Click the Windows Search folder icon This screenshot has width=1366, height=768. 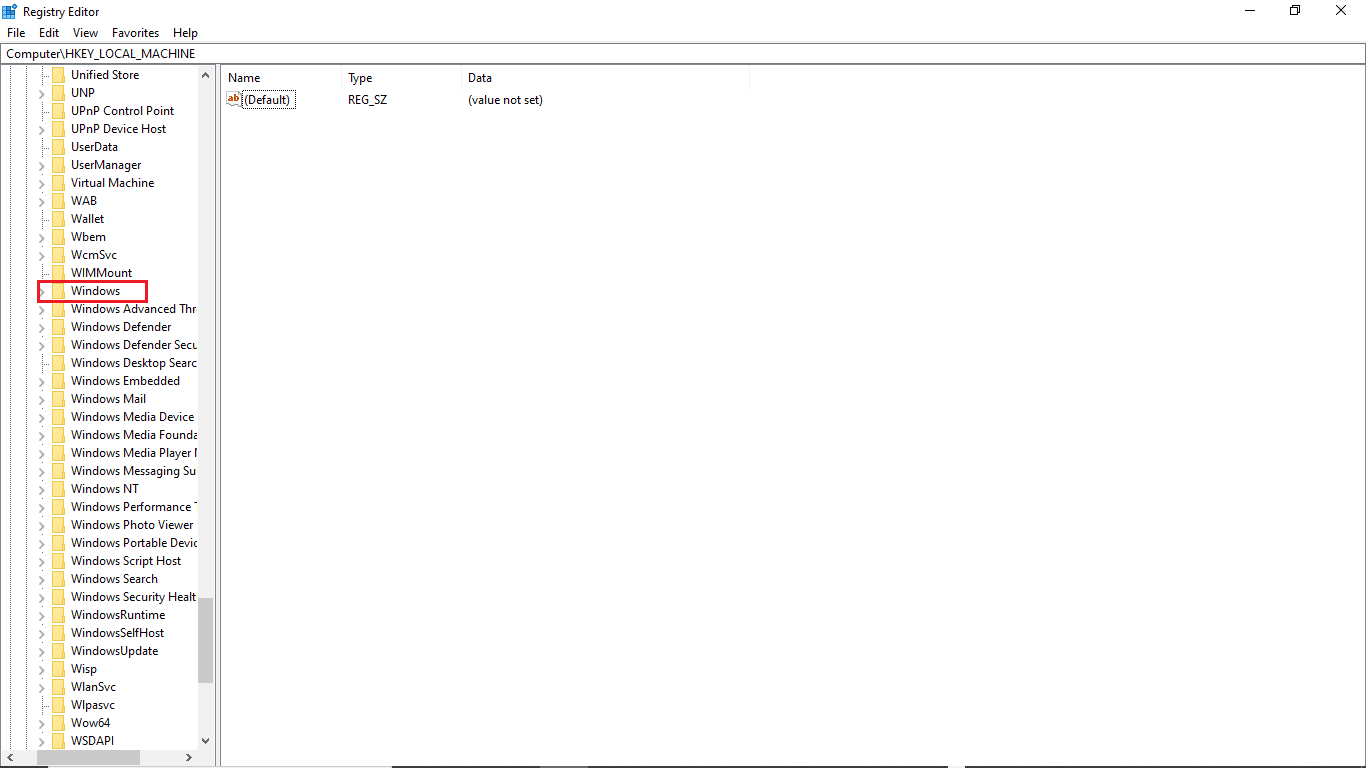(58, 579)
